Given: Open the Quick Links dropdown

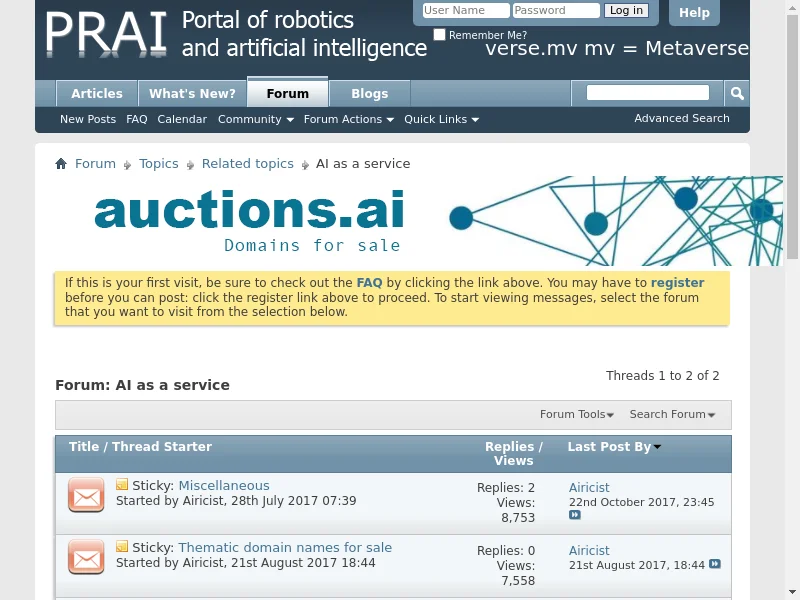Looking at the screenshot, I should (x=441, y=119).
